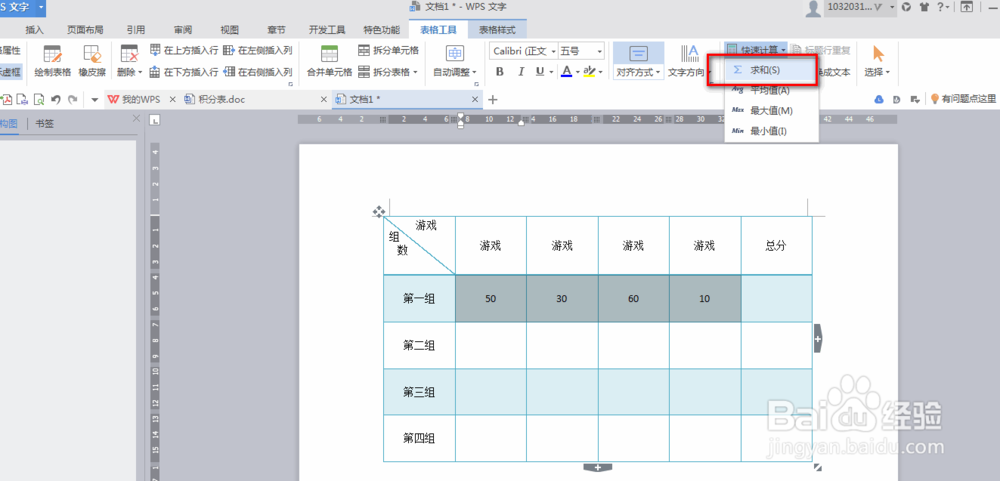The height and width of the screenshot is (481, 1000).
Task: Close the 积分表.doc tab
Action: click(323, 100)
